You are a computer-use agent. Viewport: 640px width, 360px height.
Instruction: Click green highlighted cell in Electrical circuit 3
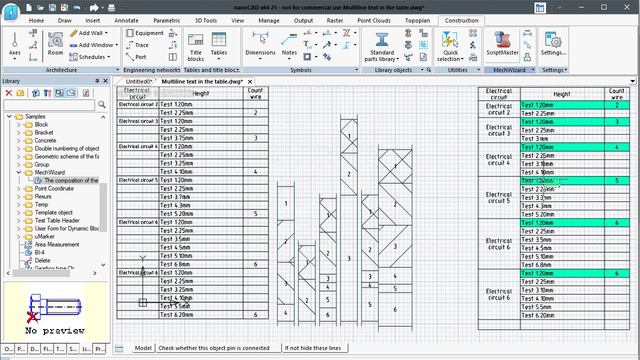562,122
